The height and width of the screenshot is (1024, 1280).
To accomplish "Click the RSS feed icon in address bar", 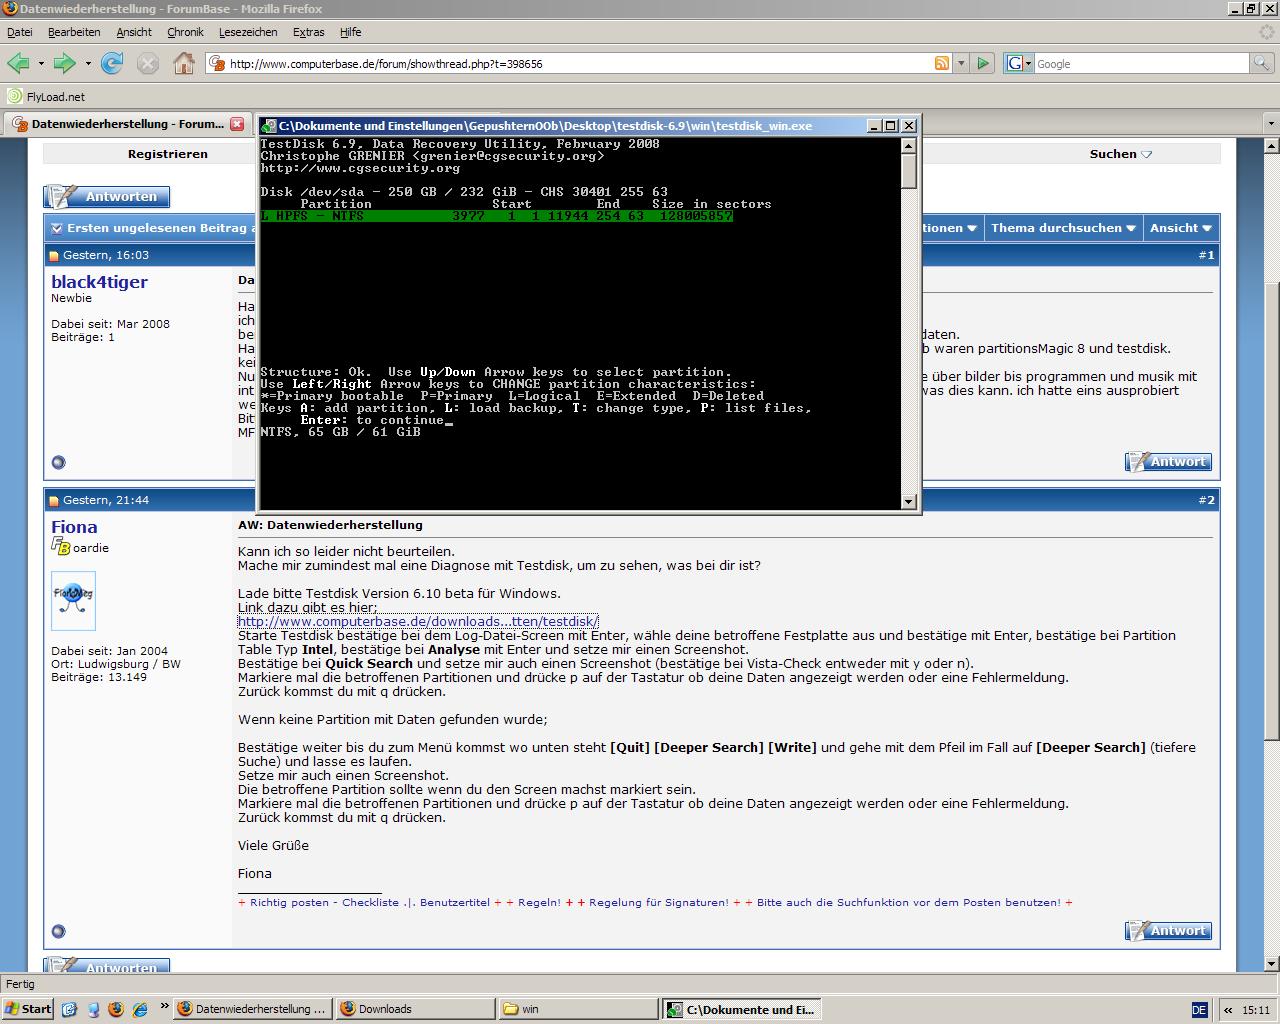I will 942,63.
